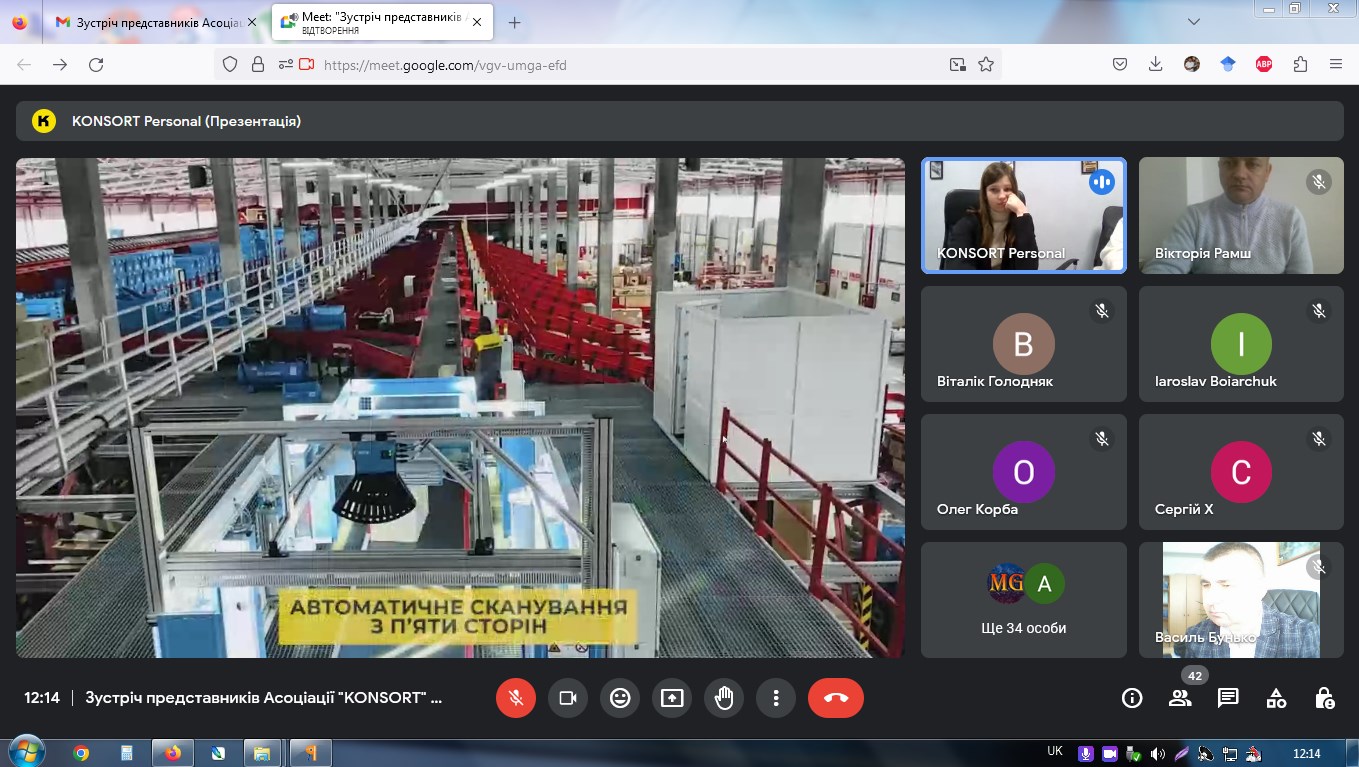The image size is (1359, 767).
Task: Click the KONSORT Personal presentation header
Action: pyautogui.click(x=680, y=121)
